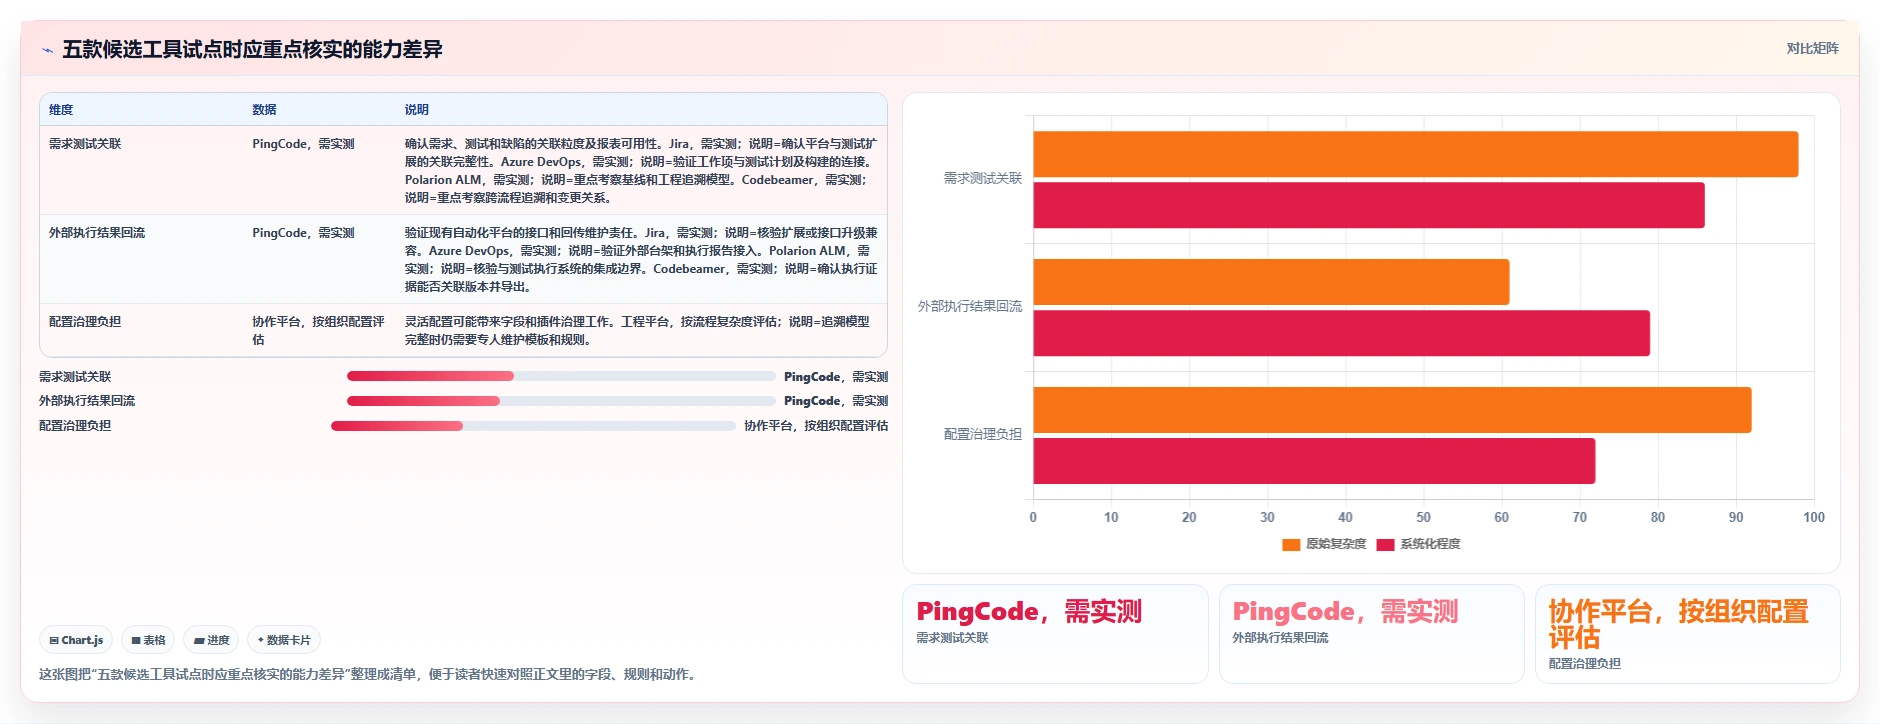Click the x-axis tick value 100

pyautogui.click(x=1813, y=517)
